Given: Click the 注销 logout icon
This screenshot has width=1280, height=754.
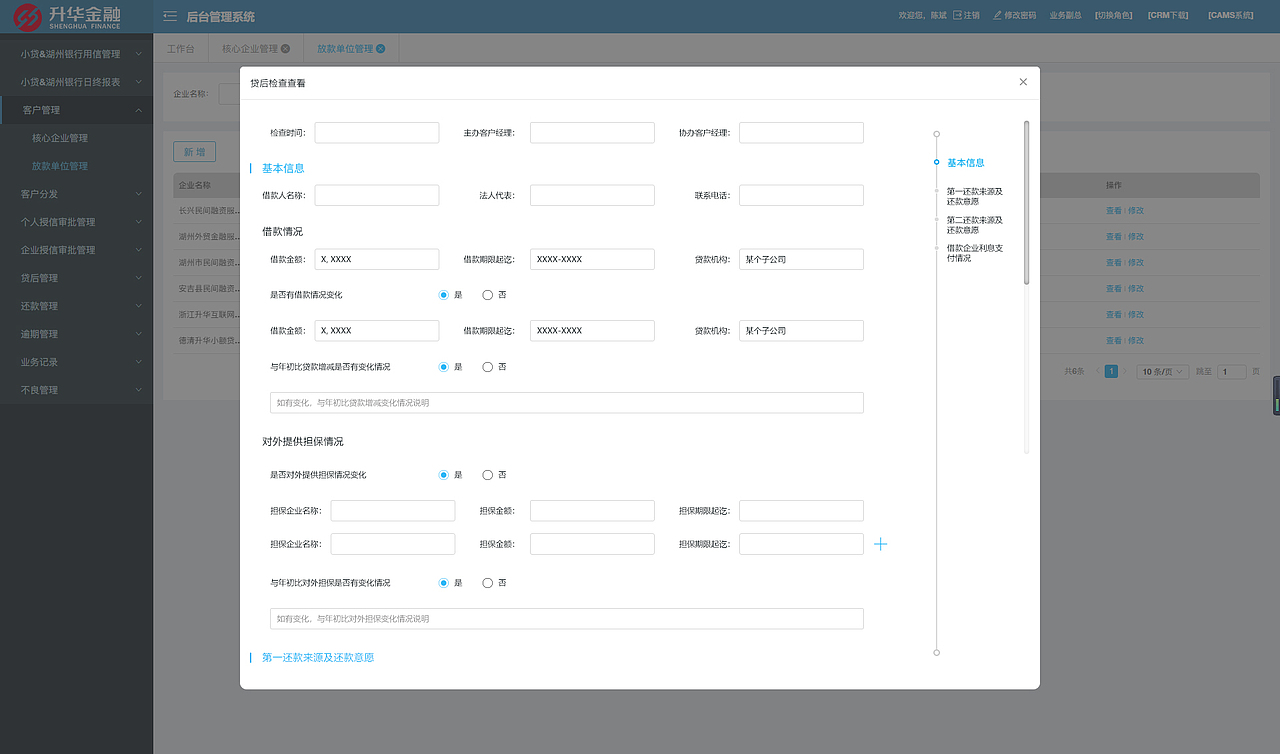Looking at the screenshot, I should point(957,16).
